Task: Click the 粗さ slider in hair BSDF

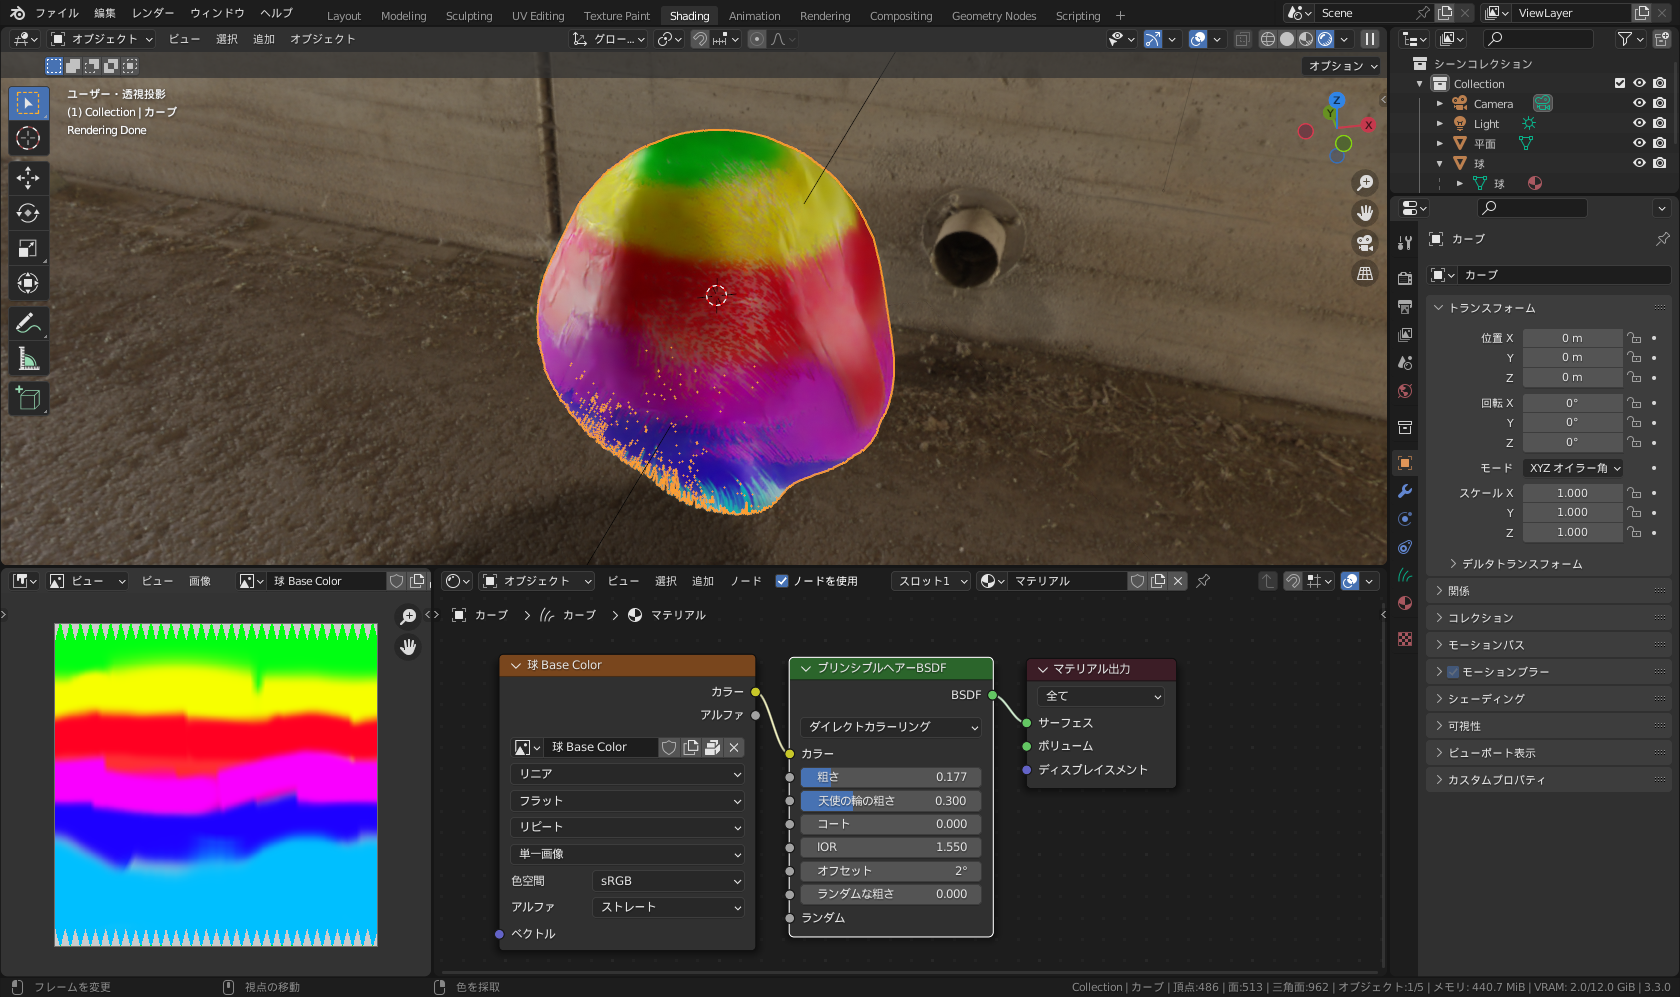Action: (x=890, y=777)
